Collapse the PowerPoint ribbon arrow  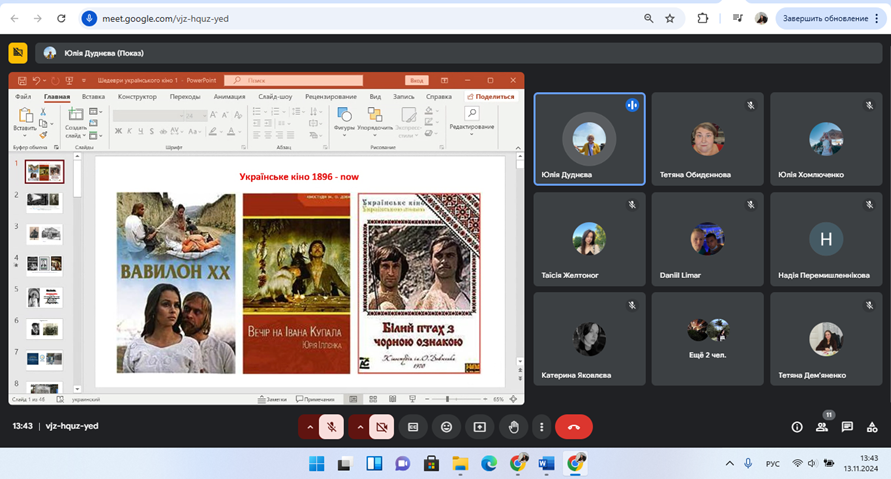[x=518, y=148]
